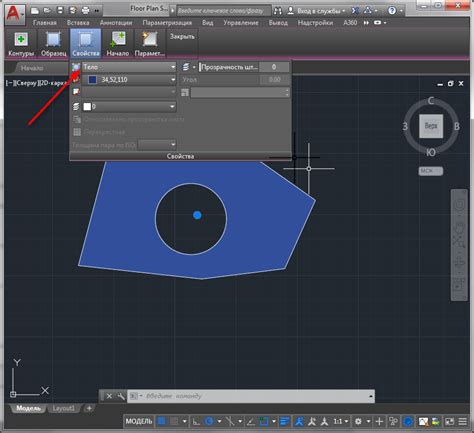Click the Закрыть close hatch editor button
The image size is (474, 433).
tap(182, 37)
